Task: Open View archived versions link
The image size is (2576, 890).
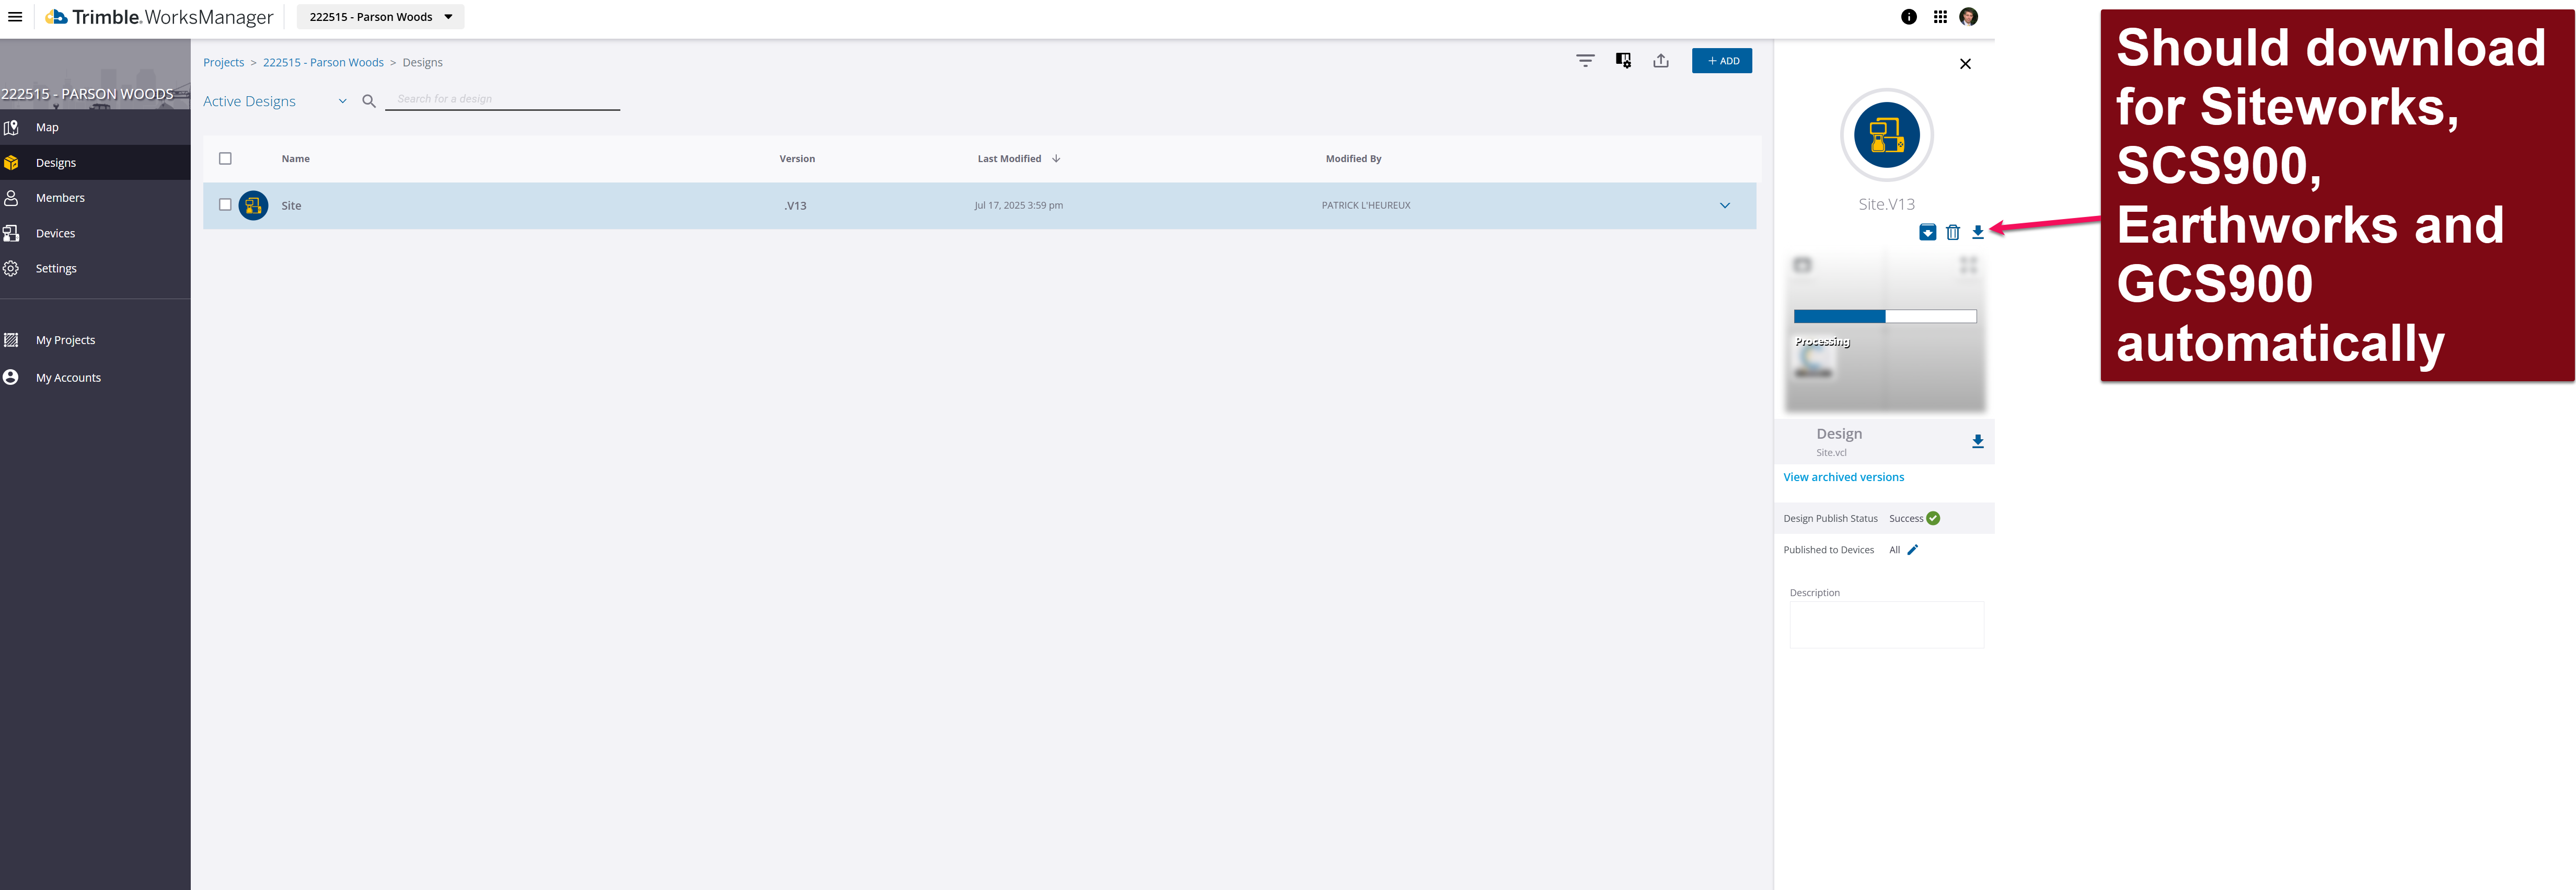Action: tap(1843, 478)
